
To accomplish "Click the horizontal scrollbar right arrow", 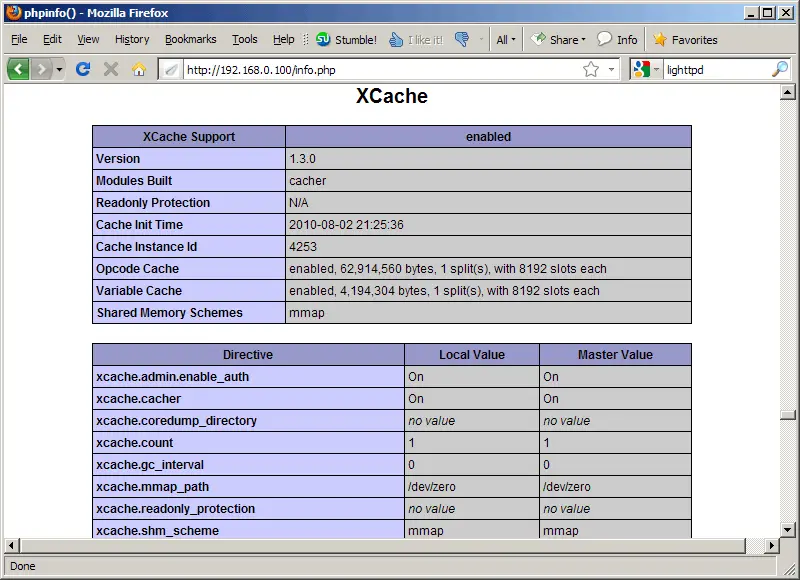I will coord(772,545).
